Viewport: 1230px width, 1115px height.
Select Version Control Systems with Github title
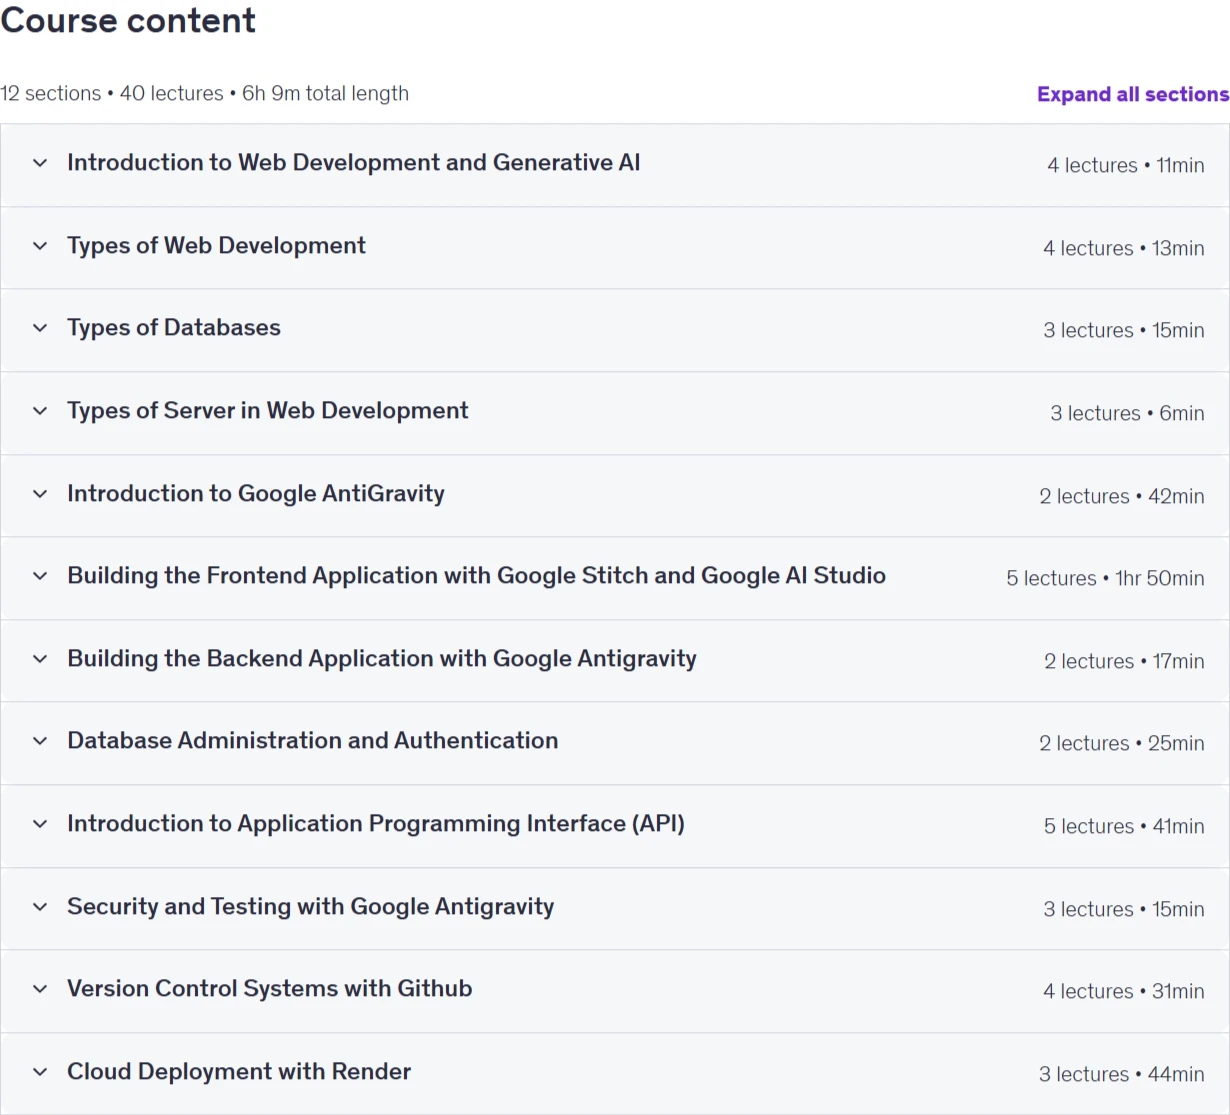270,988
